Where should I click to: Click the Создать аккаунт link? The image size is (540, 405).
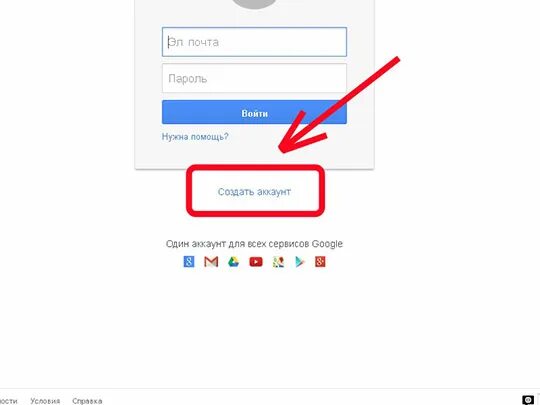(x=255, y=191)
